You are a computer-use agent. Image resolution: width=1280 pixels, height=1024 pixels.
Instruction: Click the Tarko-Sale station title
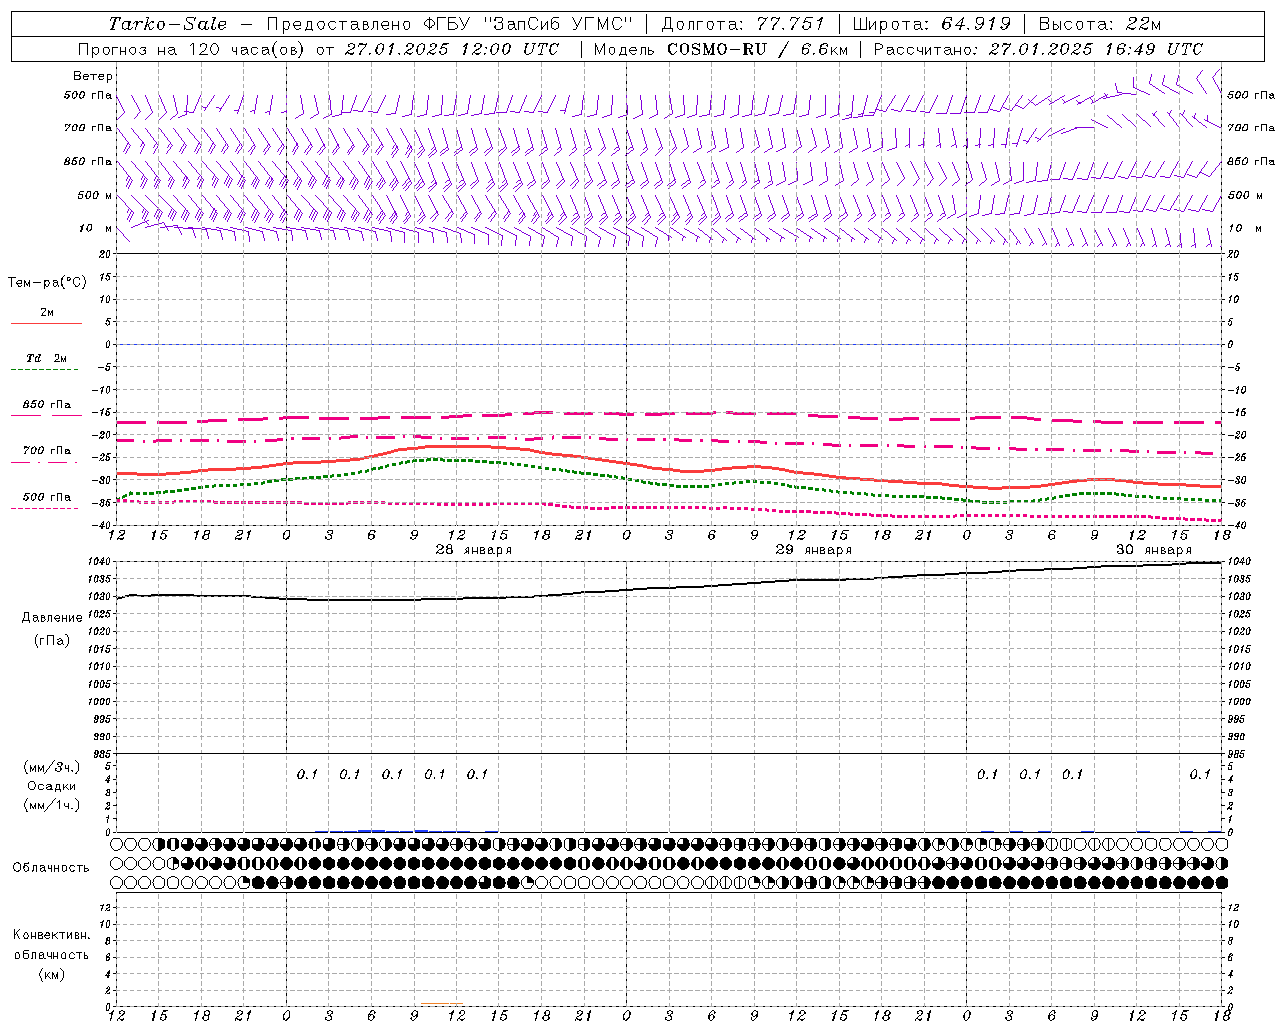pyautogui.click(x=167, y=24)
